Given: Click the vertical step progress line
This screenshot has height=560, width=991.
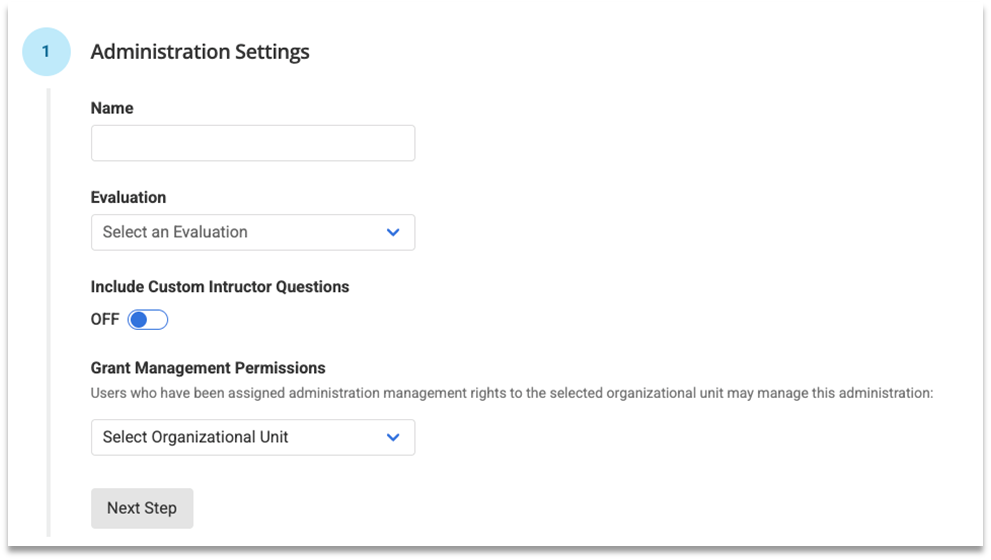Looking at the screenshot, I should coord(48,300).
